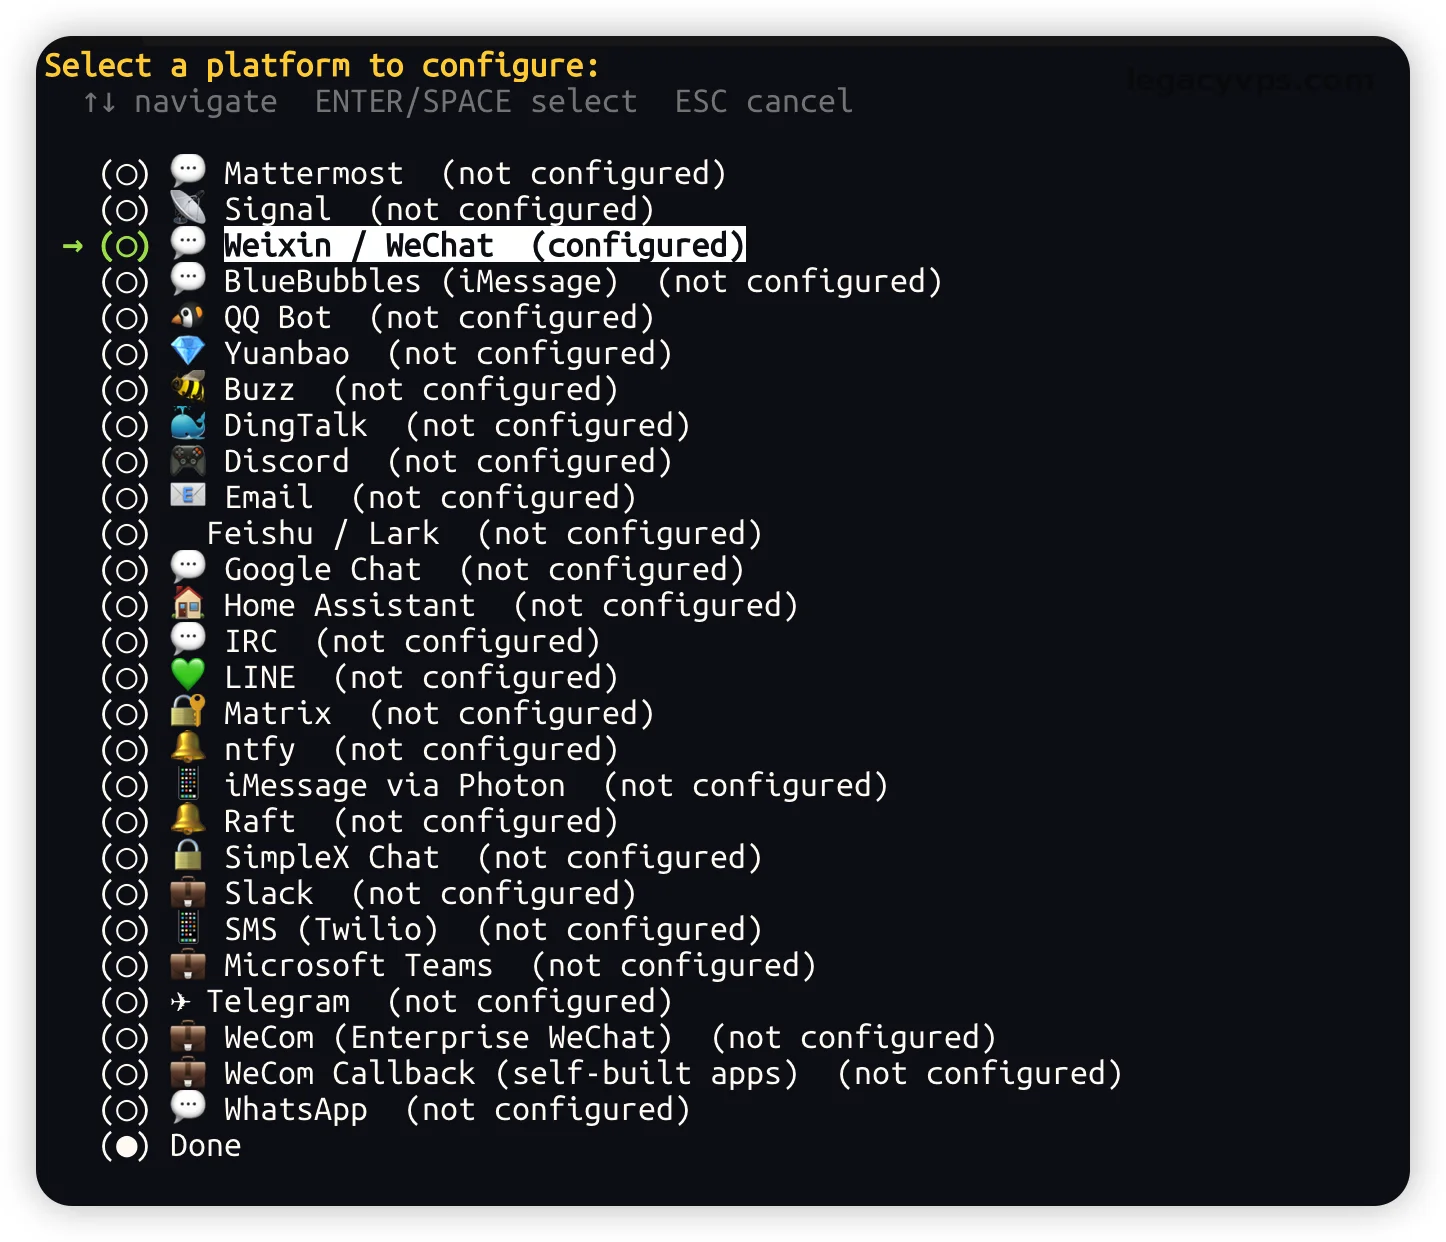Click the padlock icon next to SimpleX Chat
Image resolution: width=1446 pixels, height=1242 pixels.
(188, 856)
